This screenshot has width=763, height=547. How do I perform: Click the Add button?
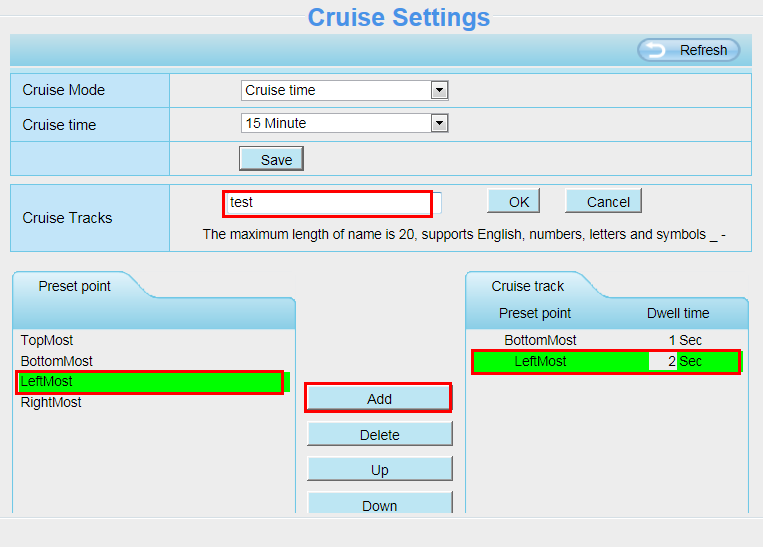tap(379, 399)
